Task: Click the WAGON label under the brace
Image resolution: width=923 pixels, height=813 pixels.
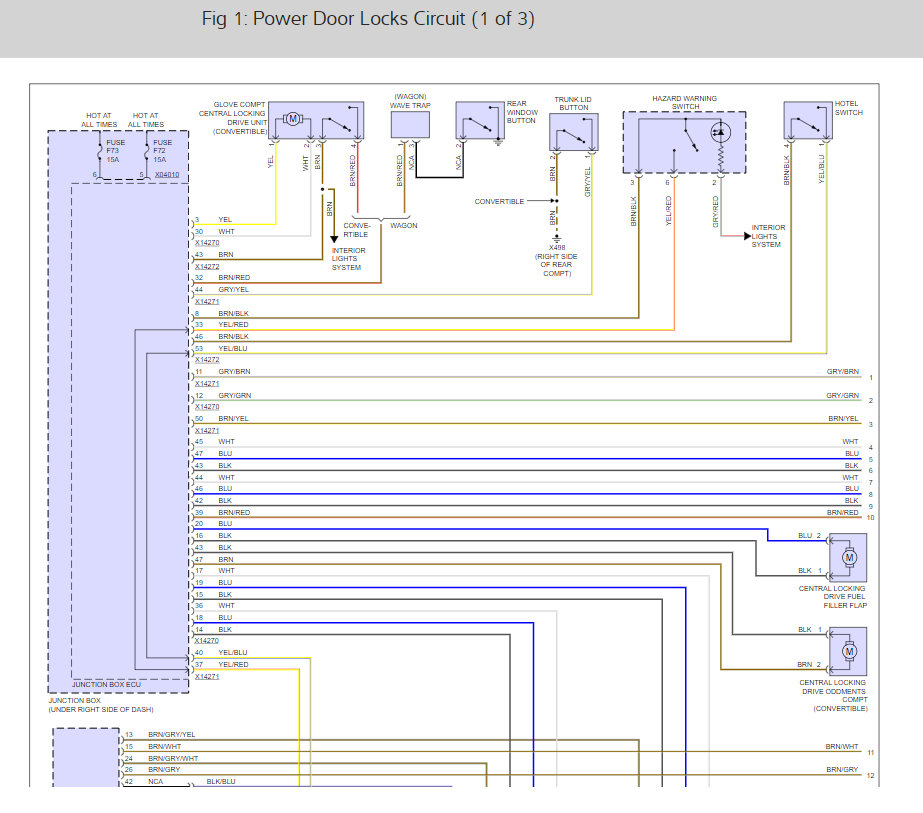Action: click(404, 225)
